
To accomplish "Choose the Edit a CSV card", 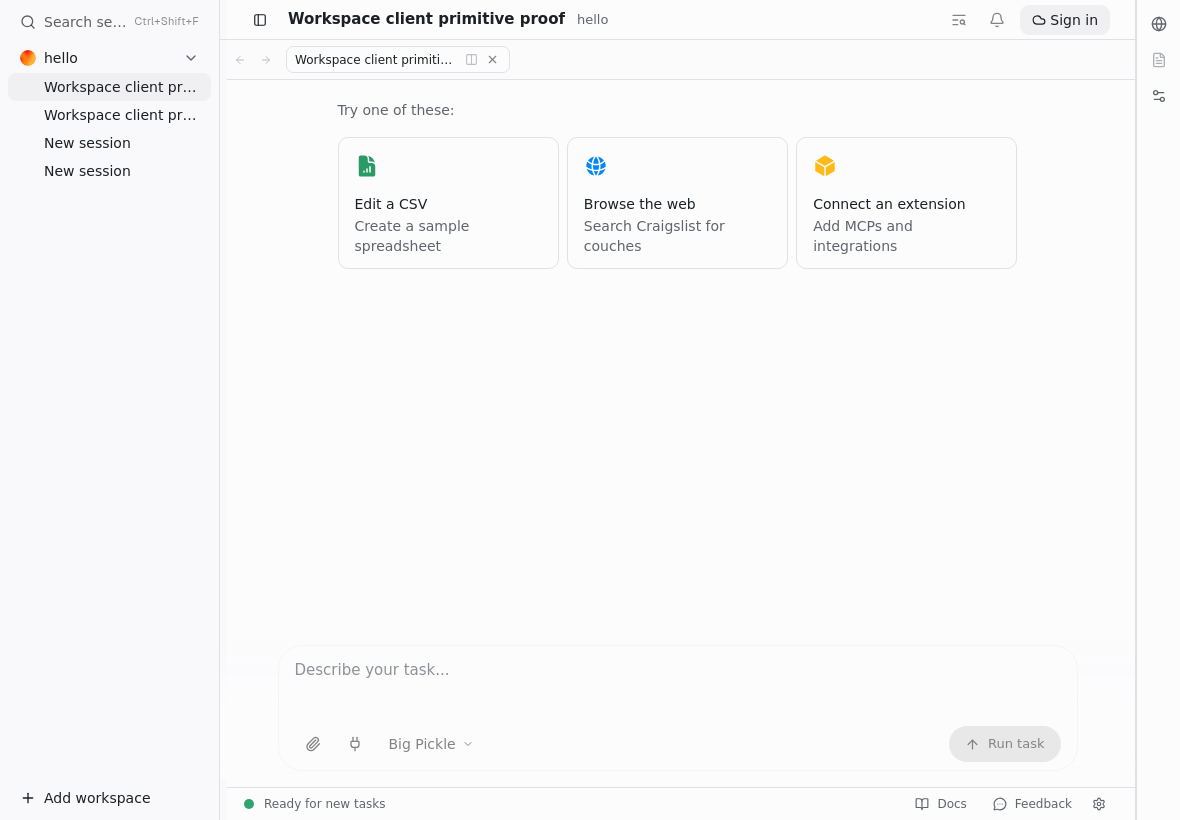I will (448, 203).
